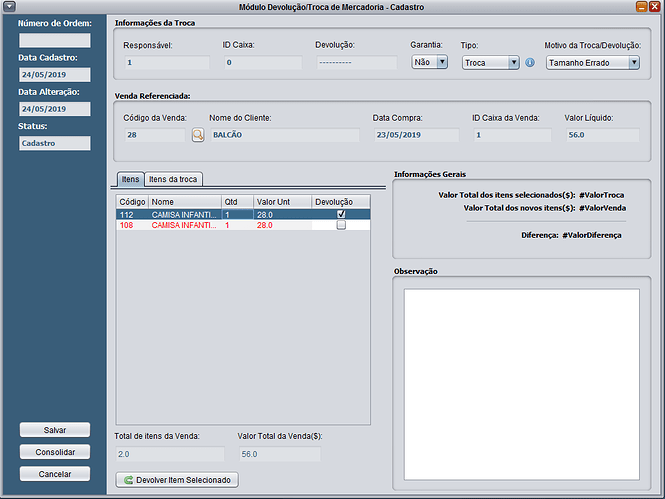
Task: Click the Devolução field with dashes
Action: [357, 63]
